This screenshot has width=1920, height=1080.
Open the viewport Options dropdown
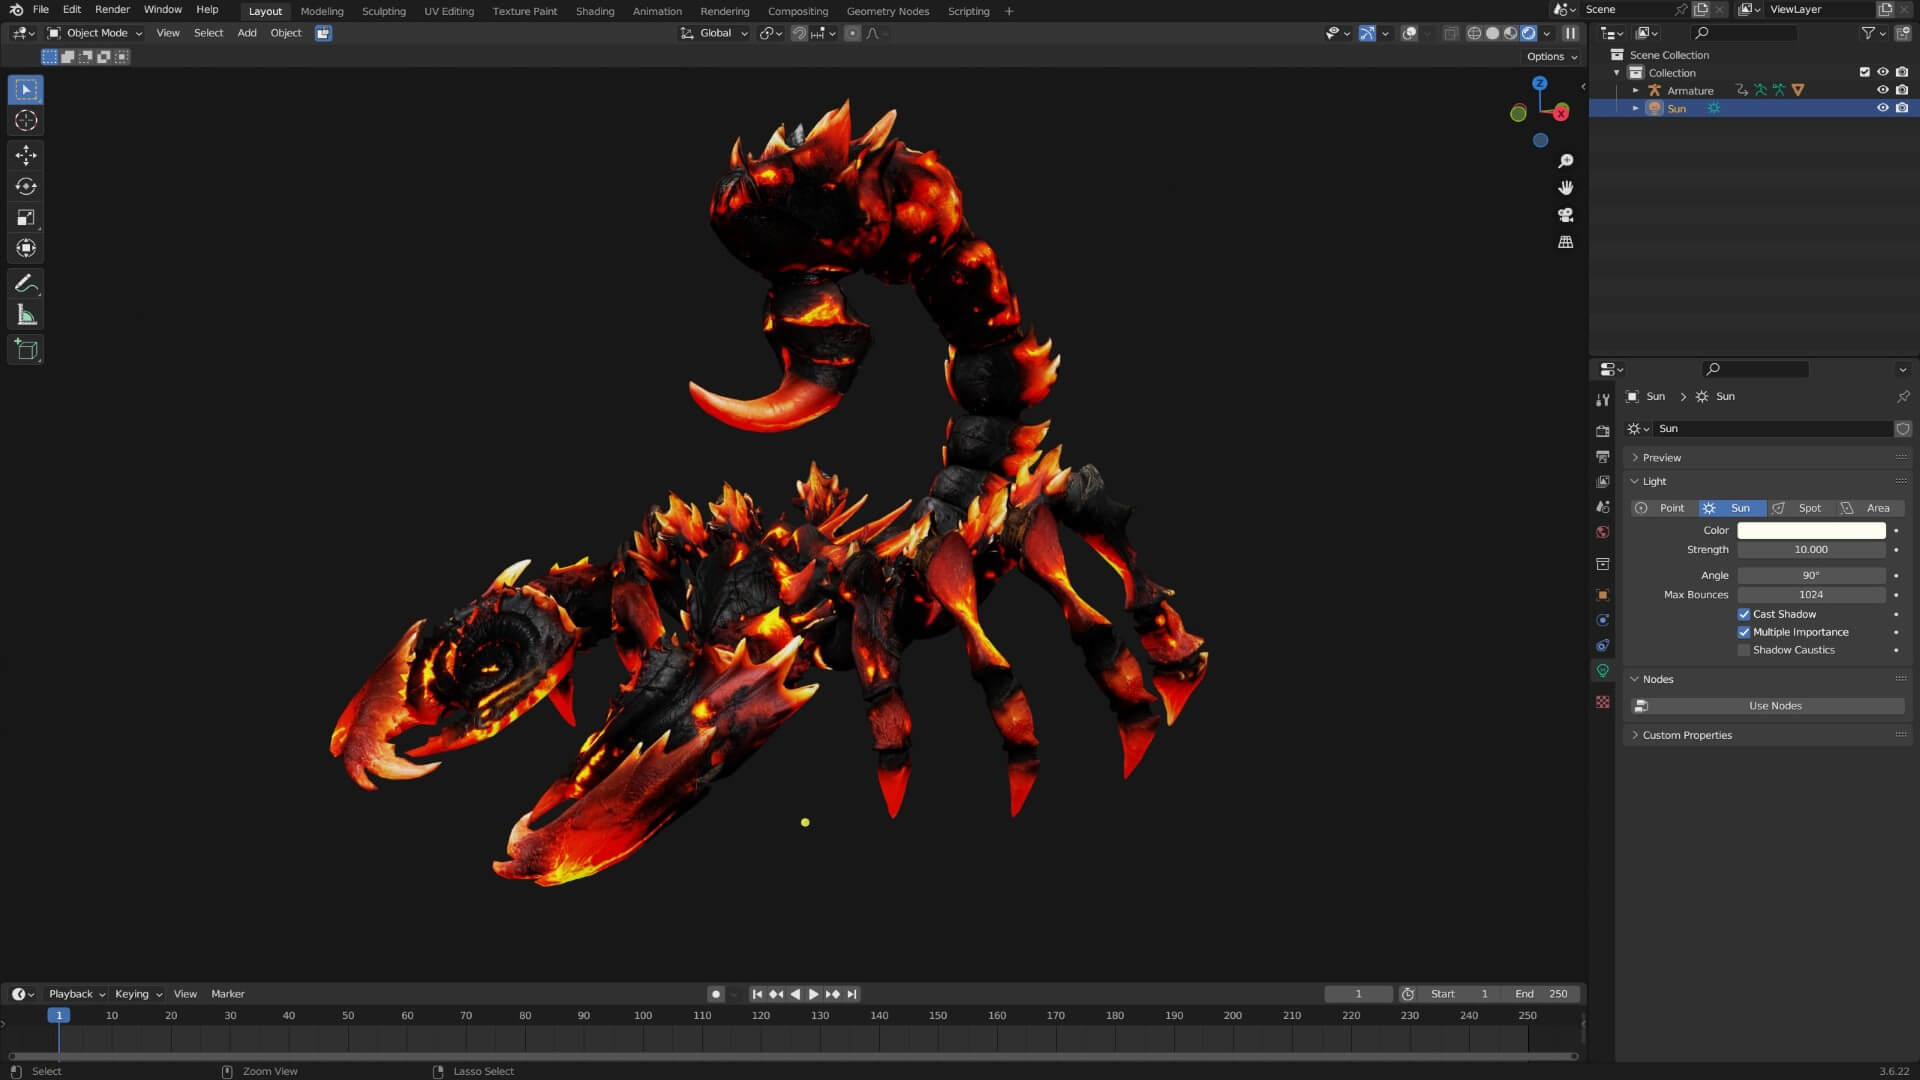click(x=1552, y=57)
